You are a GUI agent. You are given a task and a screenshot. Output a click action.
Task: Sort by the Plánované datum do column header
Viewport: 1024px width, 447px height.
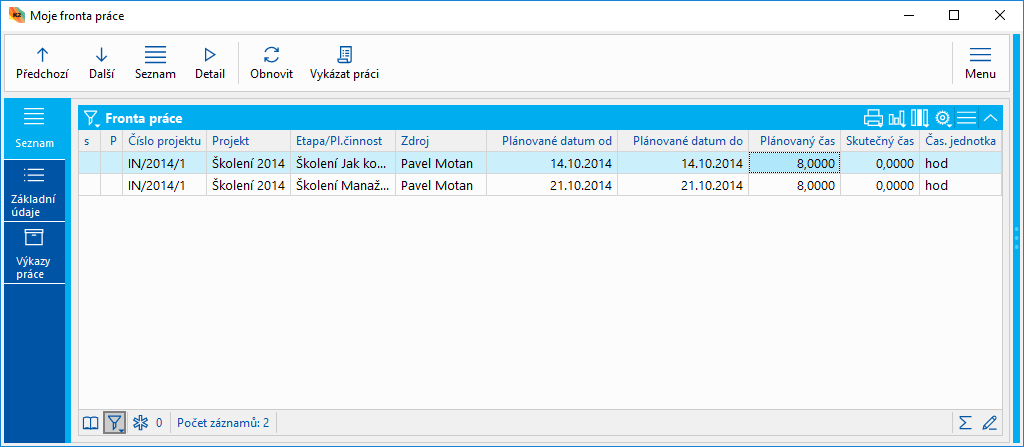click(x=683, y=141)
